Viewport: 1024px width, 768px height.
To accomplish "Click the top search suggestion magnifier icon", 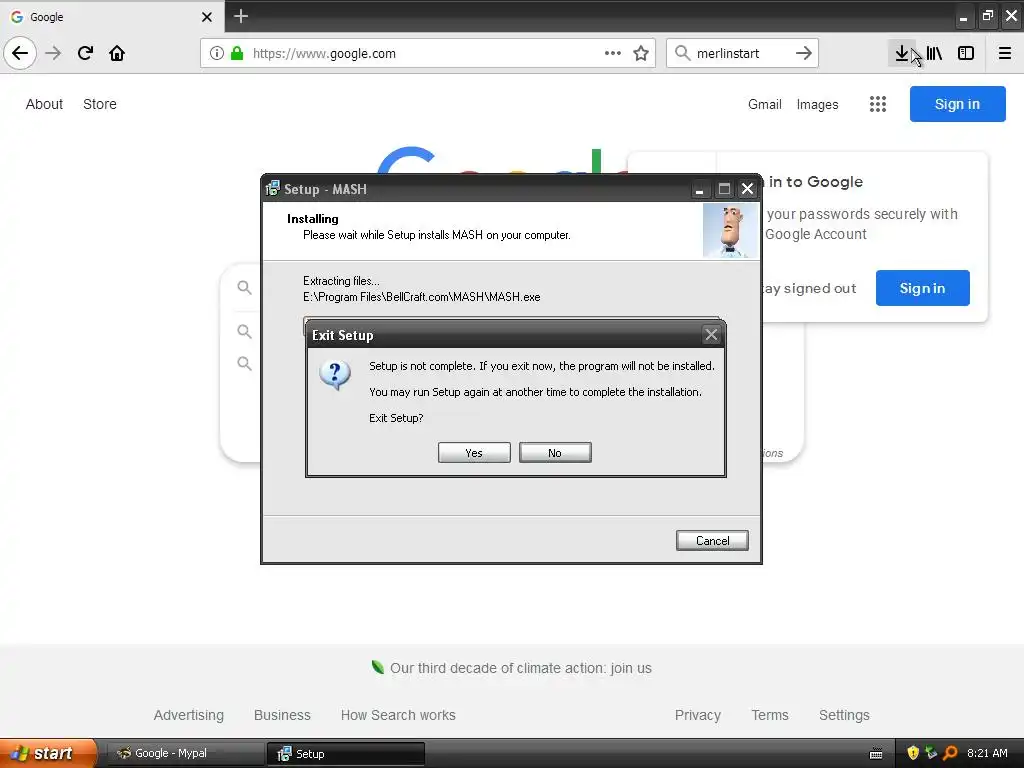I will click(x=244, y=287).
